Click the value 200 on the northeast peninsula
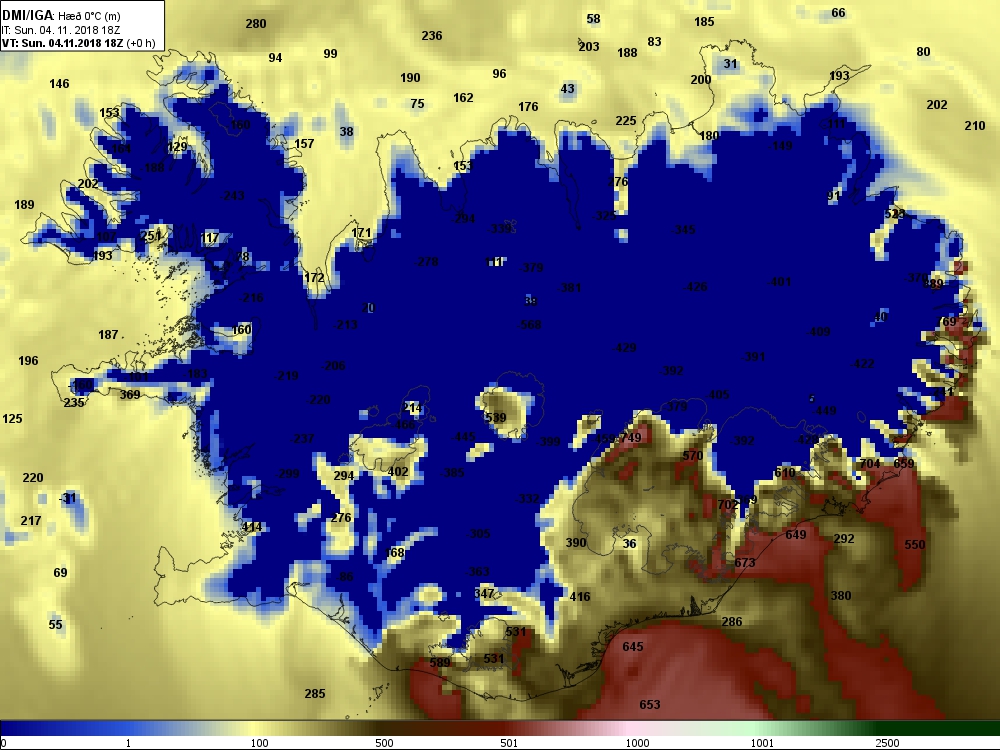Screen dimensions: 1000x750 (x=701, y=80)
